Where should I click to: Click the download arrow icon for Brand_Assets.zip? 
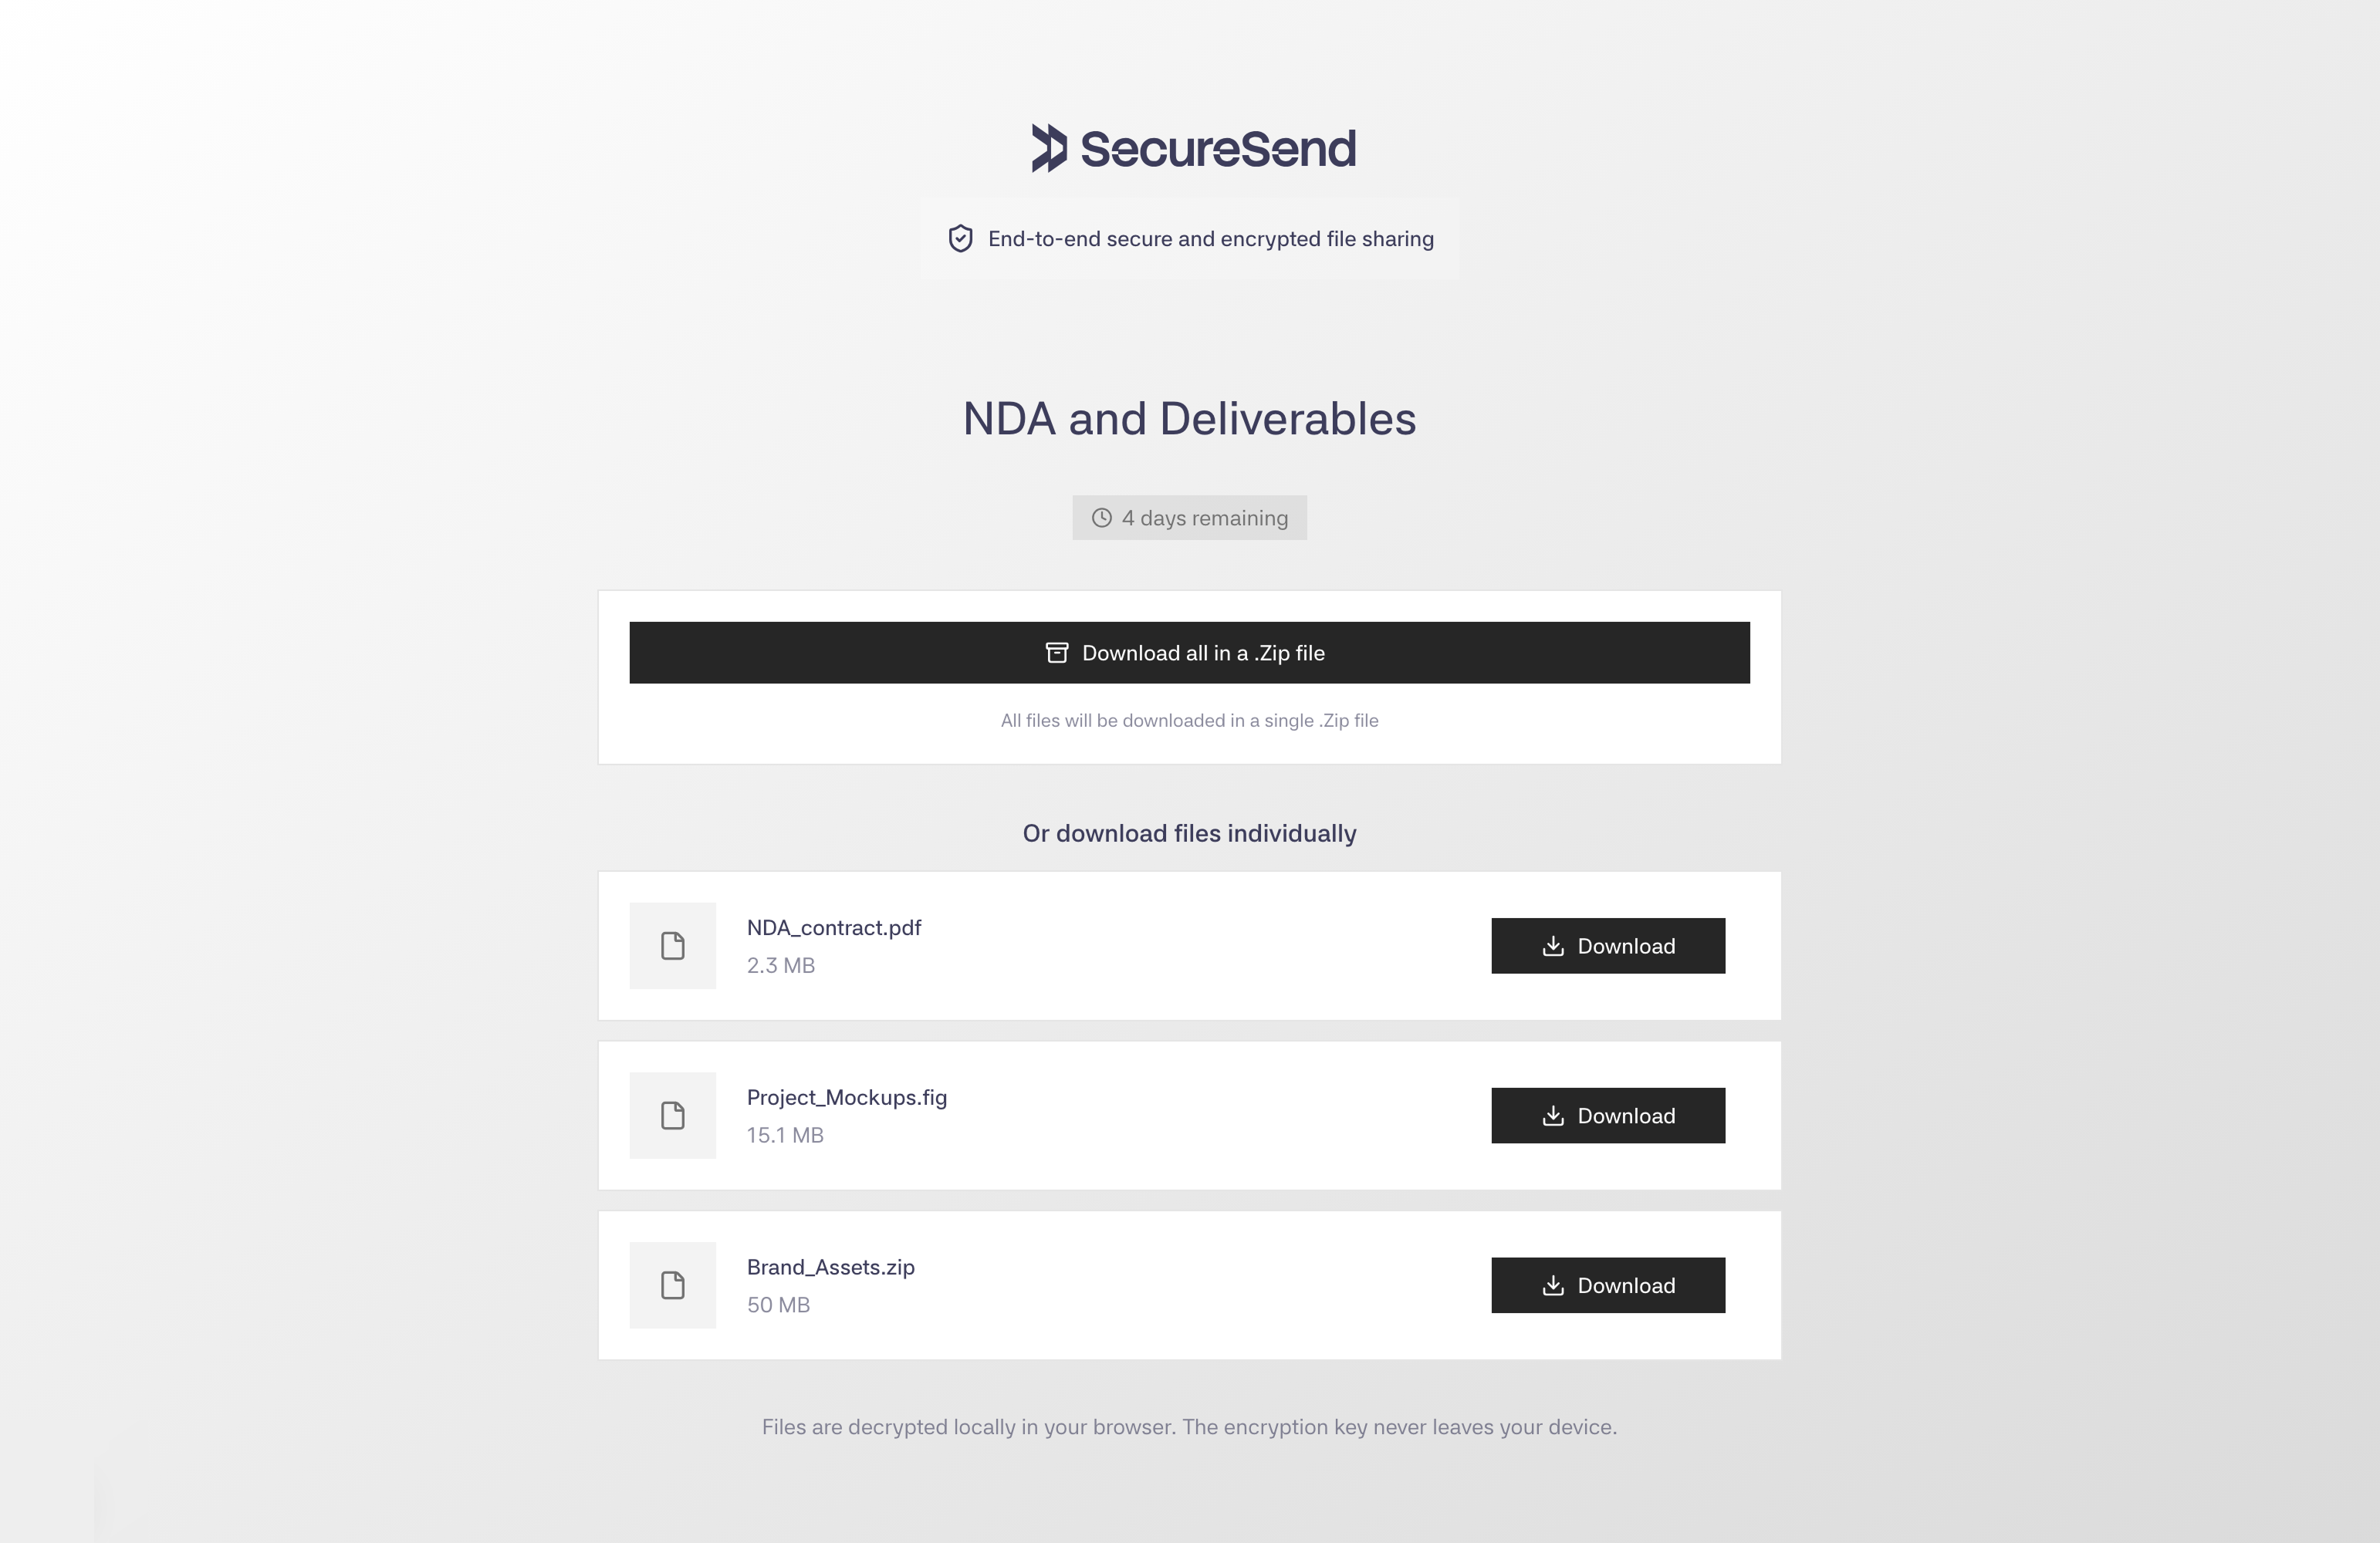point(1553,1286)
